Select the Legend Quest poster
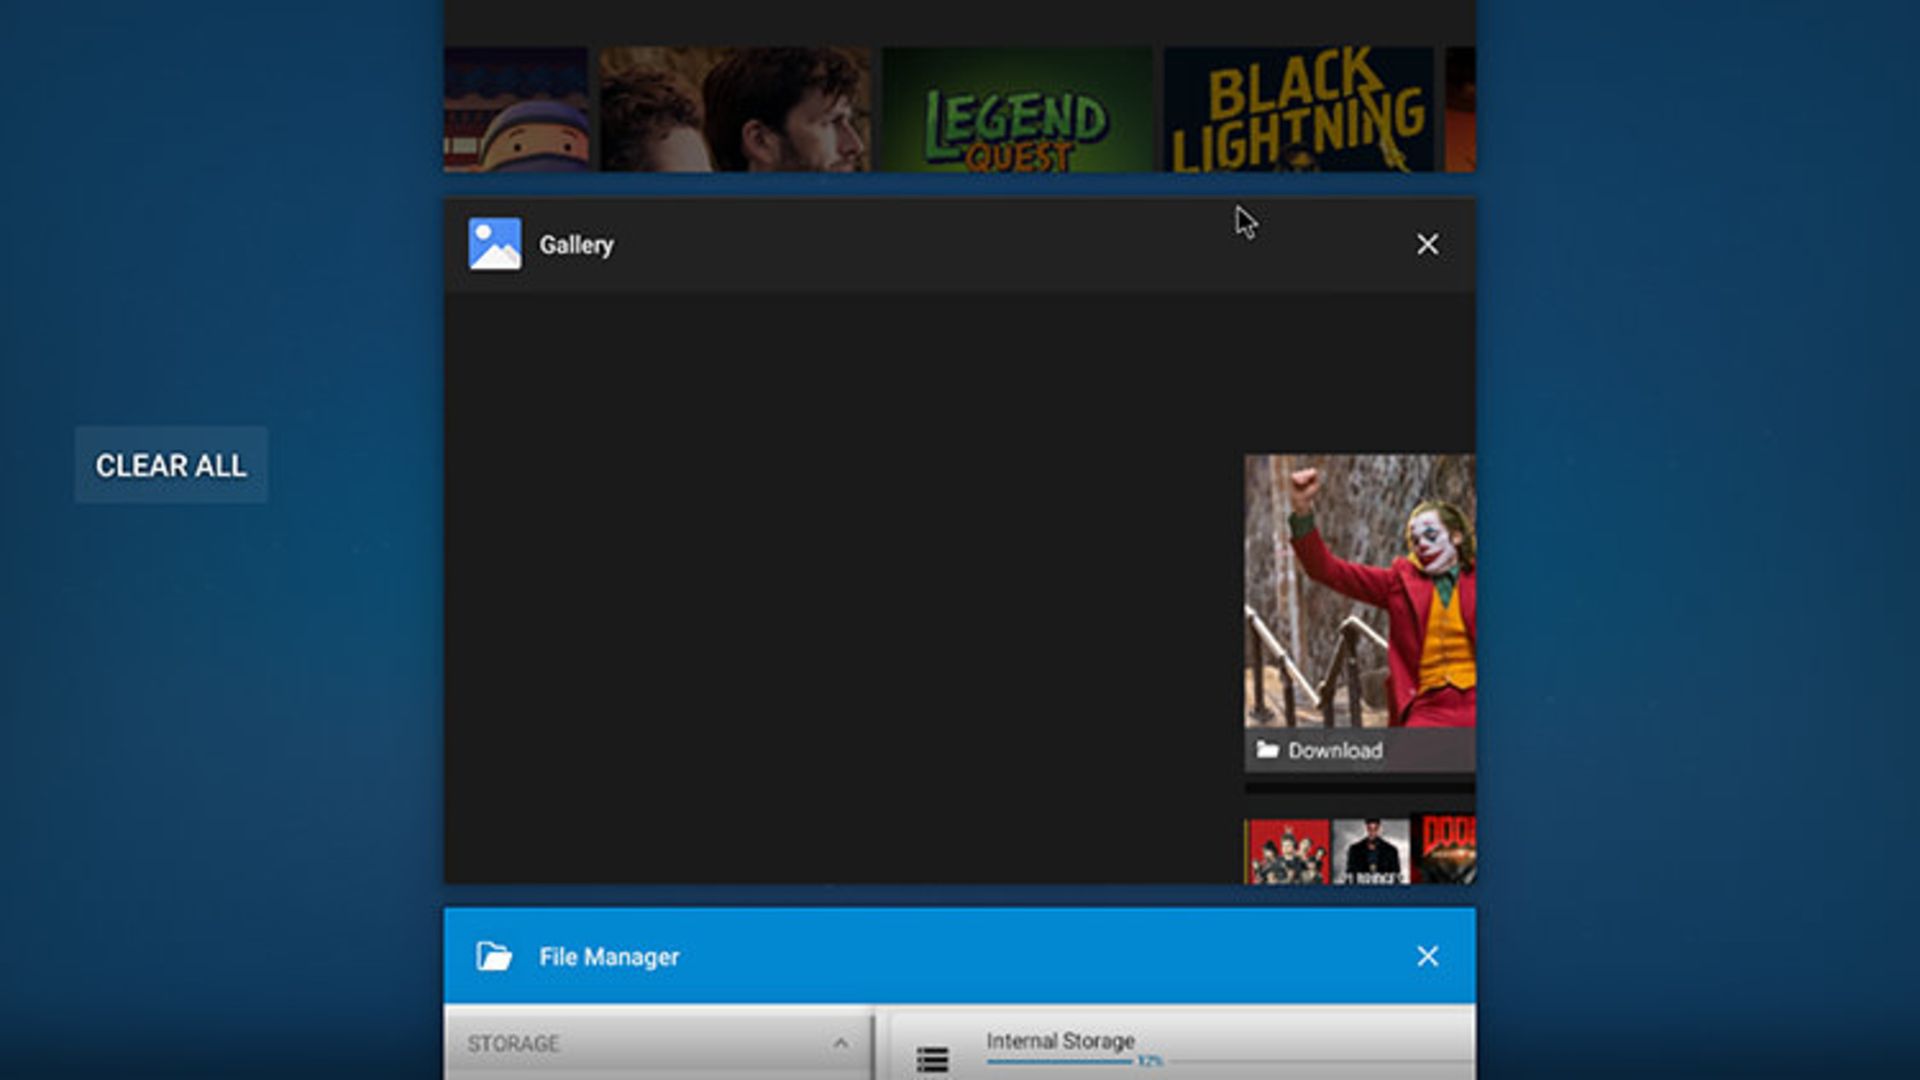 tap(1016, 110)
